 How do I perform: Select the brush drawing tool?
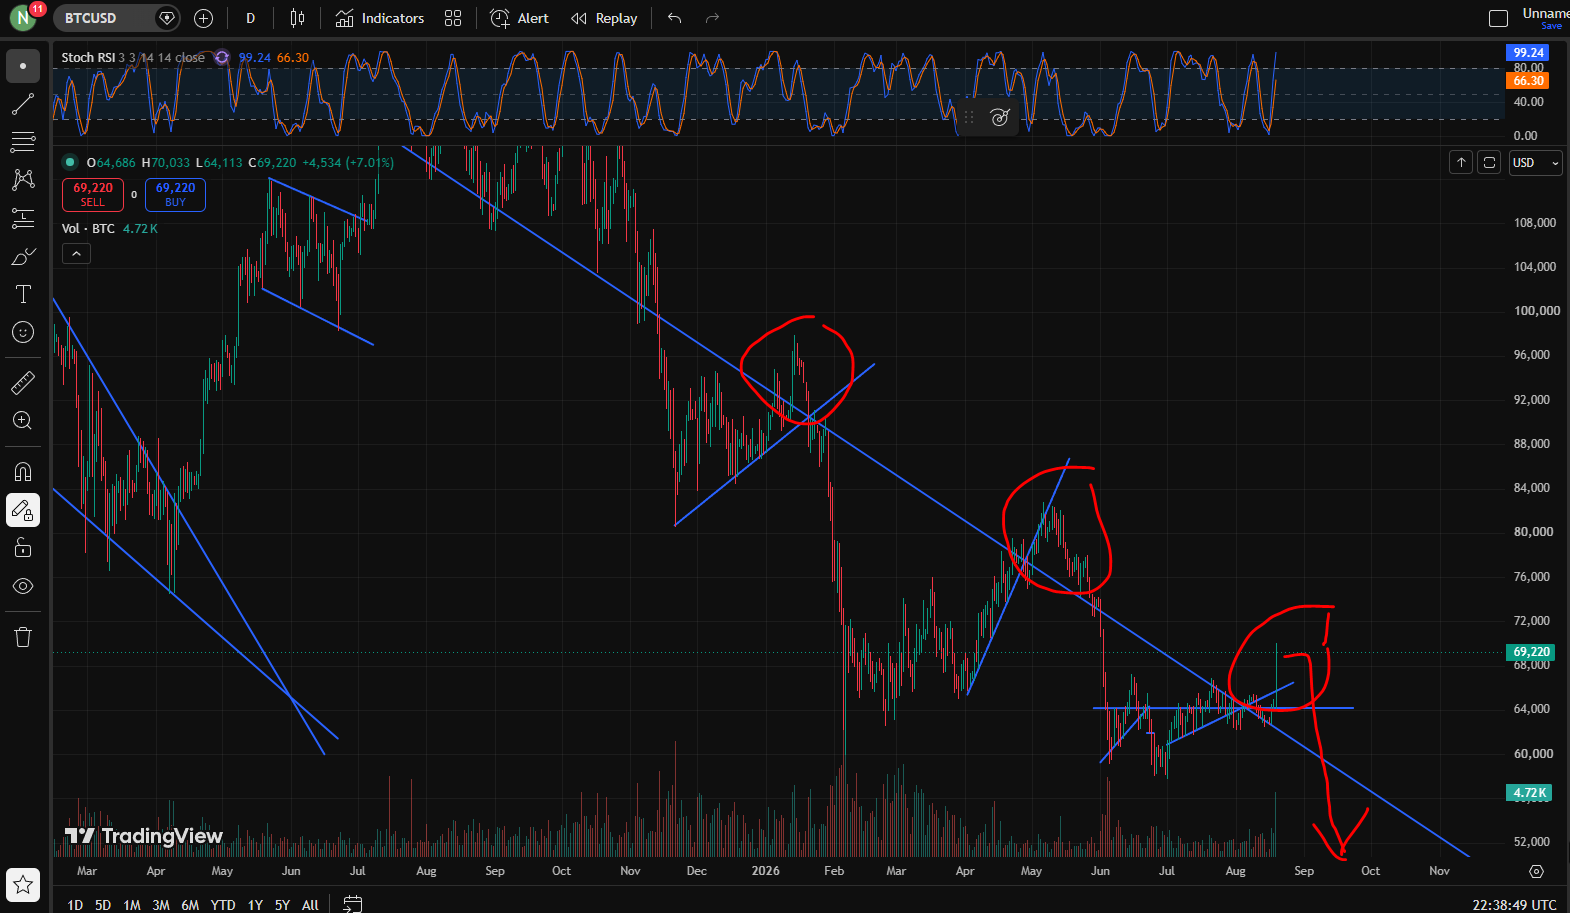point(23,257)
